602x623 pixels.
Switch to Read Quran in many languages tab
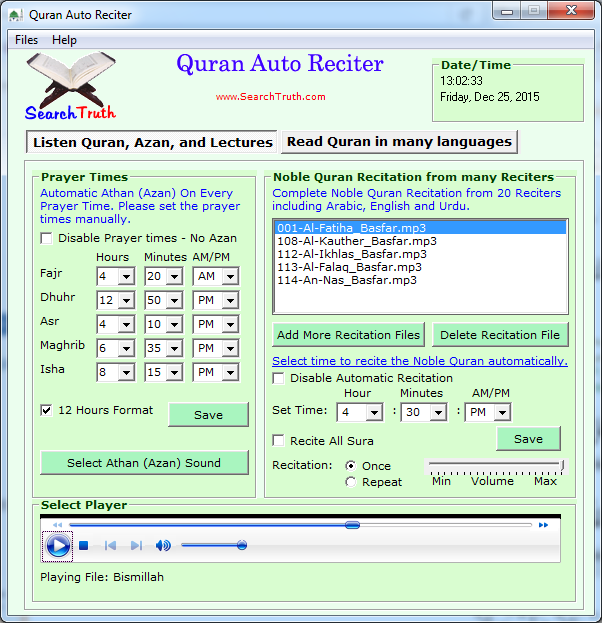[x=399, y=142]
